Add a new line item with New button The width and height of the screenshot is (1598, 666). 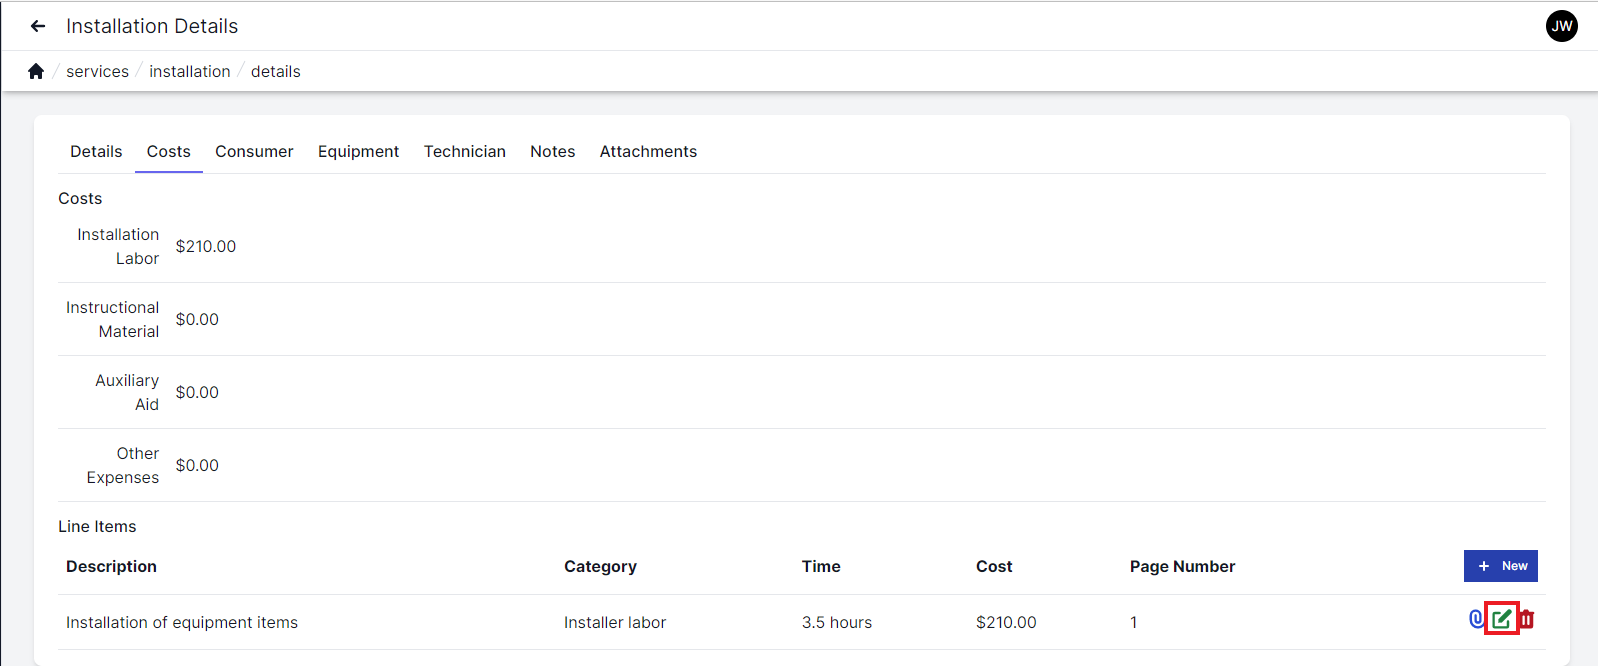[1500, 566]
